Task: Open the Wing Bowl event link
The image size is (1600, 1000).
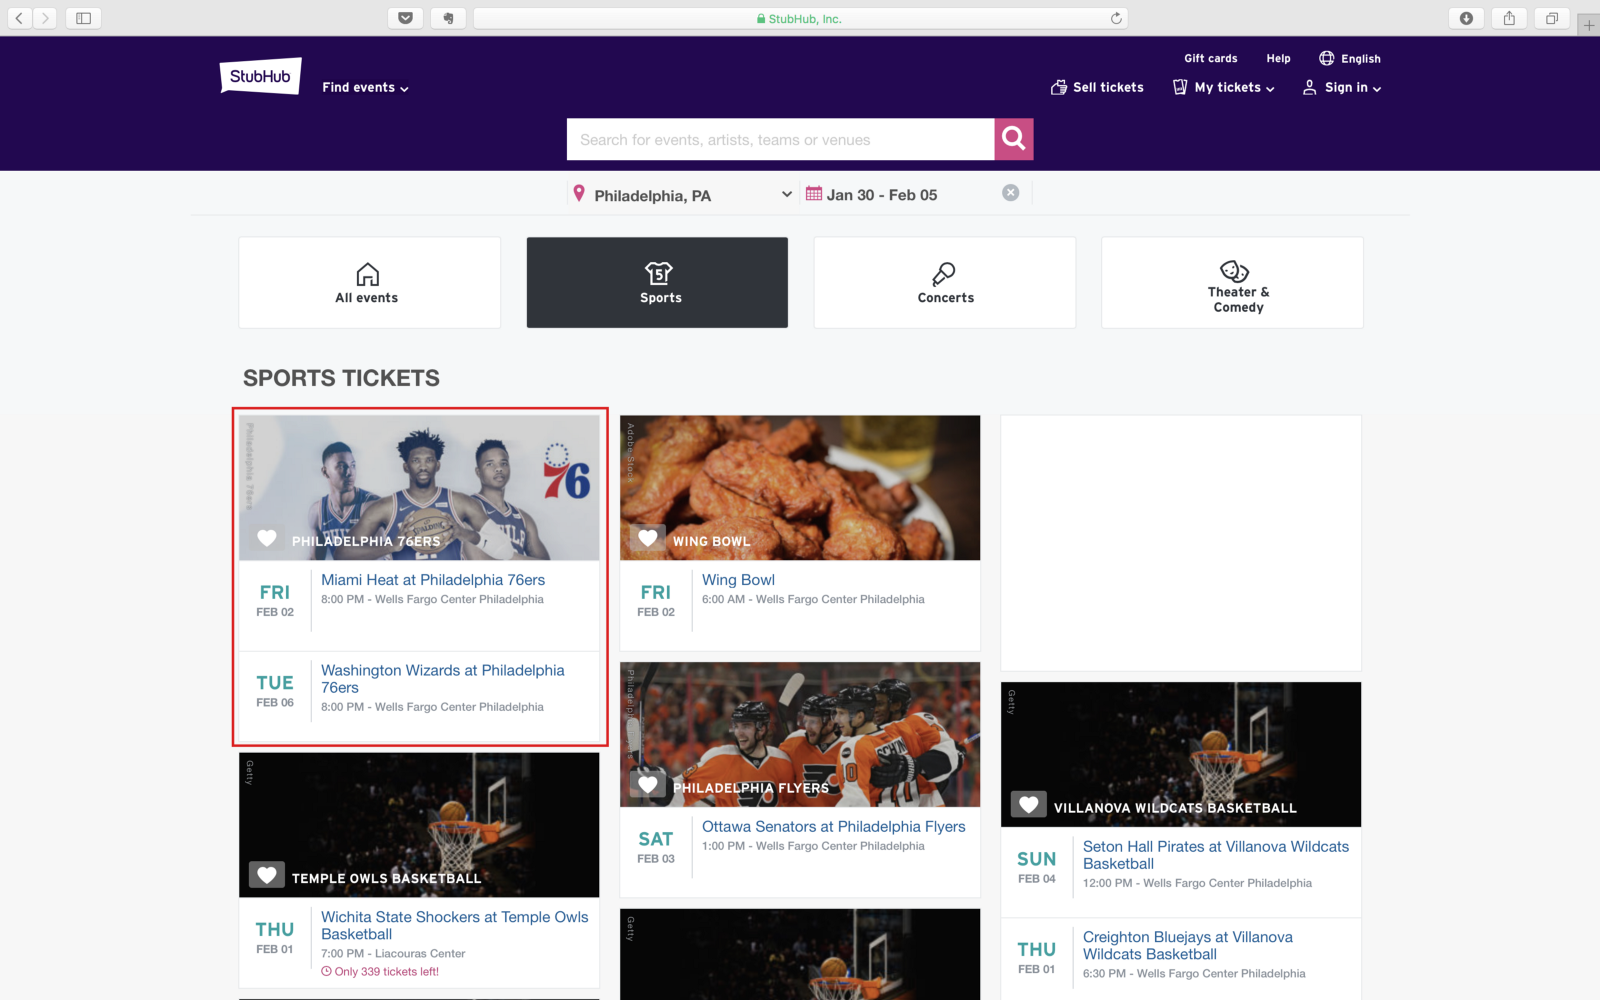Action: pos(738,580)
